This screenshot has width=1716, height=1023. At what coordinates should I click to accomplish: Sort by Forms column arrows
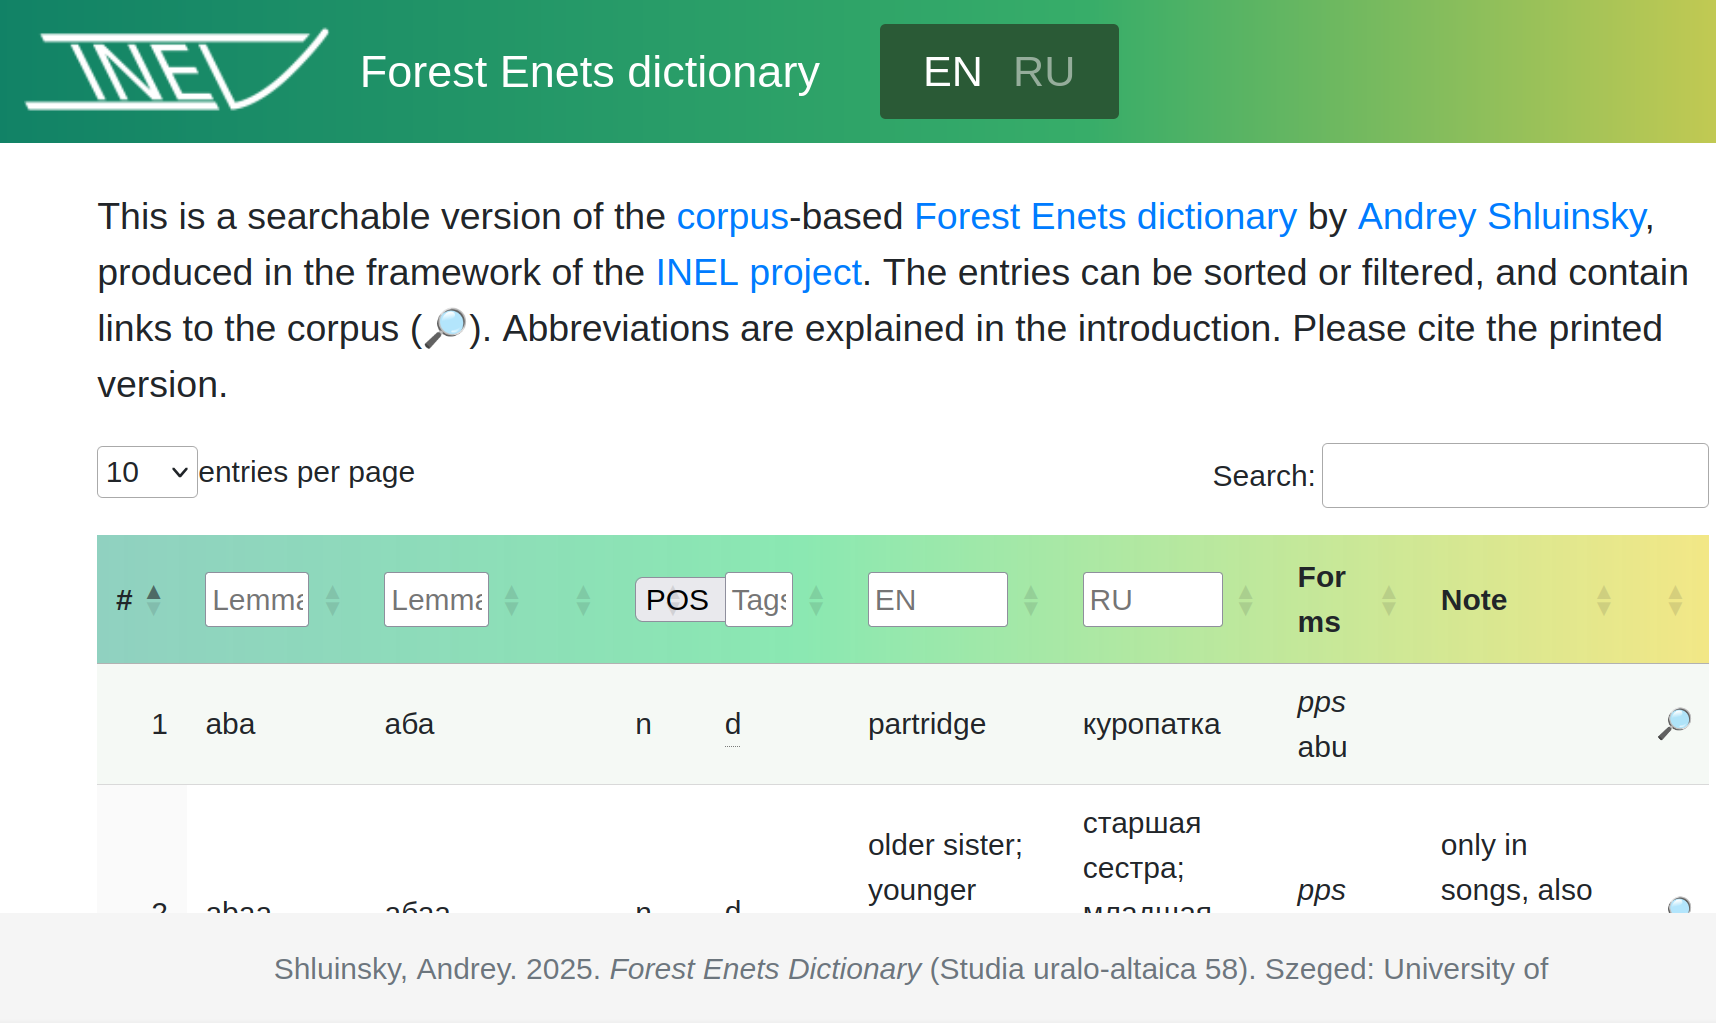[1388, 600]
